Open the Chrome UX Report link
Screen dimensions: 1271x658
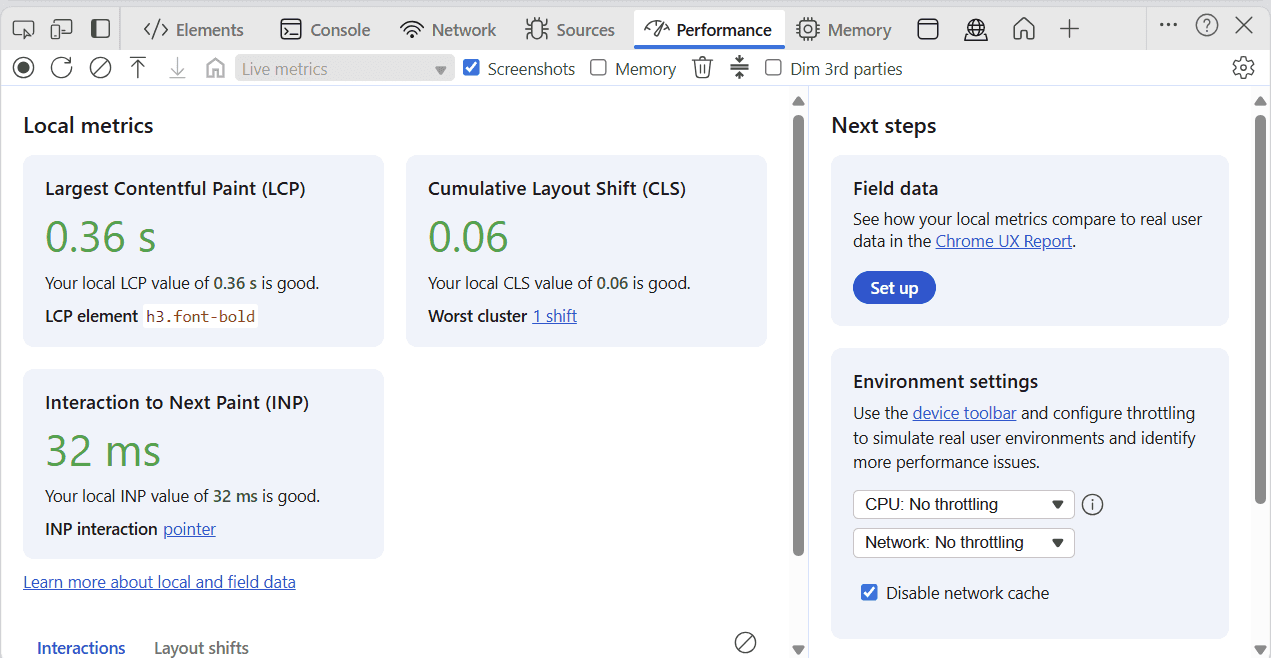pyautogui.click(x=1003, y=241)
